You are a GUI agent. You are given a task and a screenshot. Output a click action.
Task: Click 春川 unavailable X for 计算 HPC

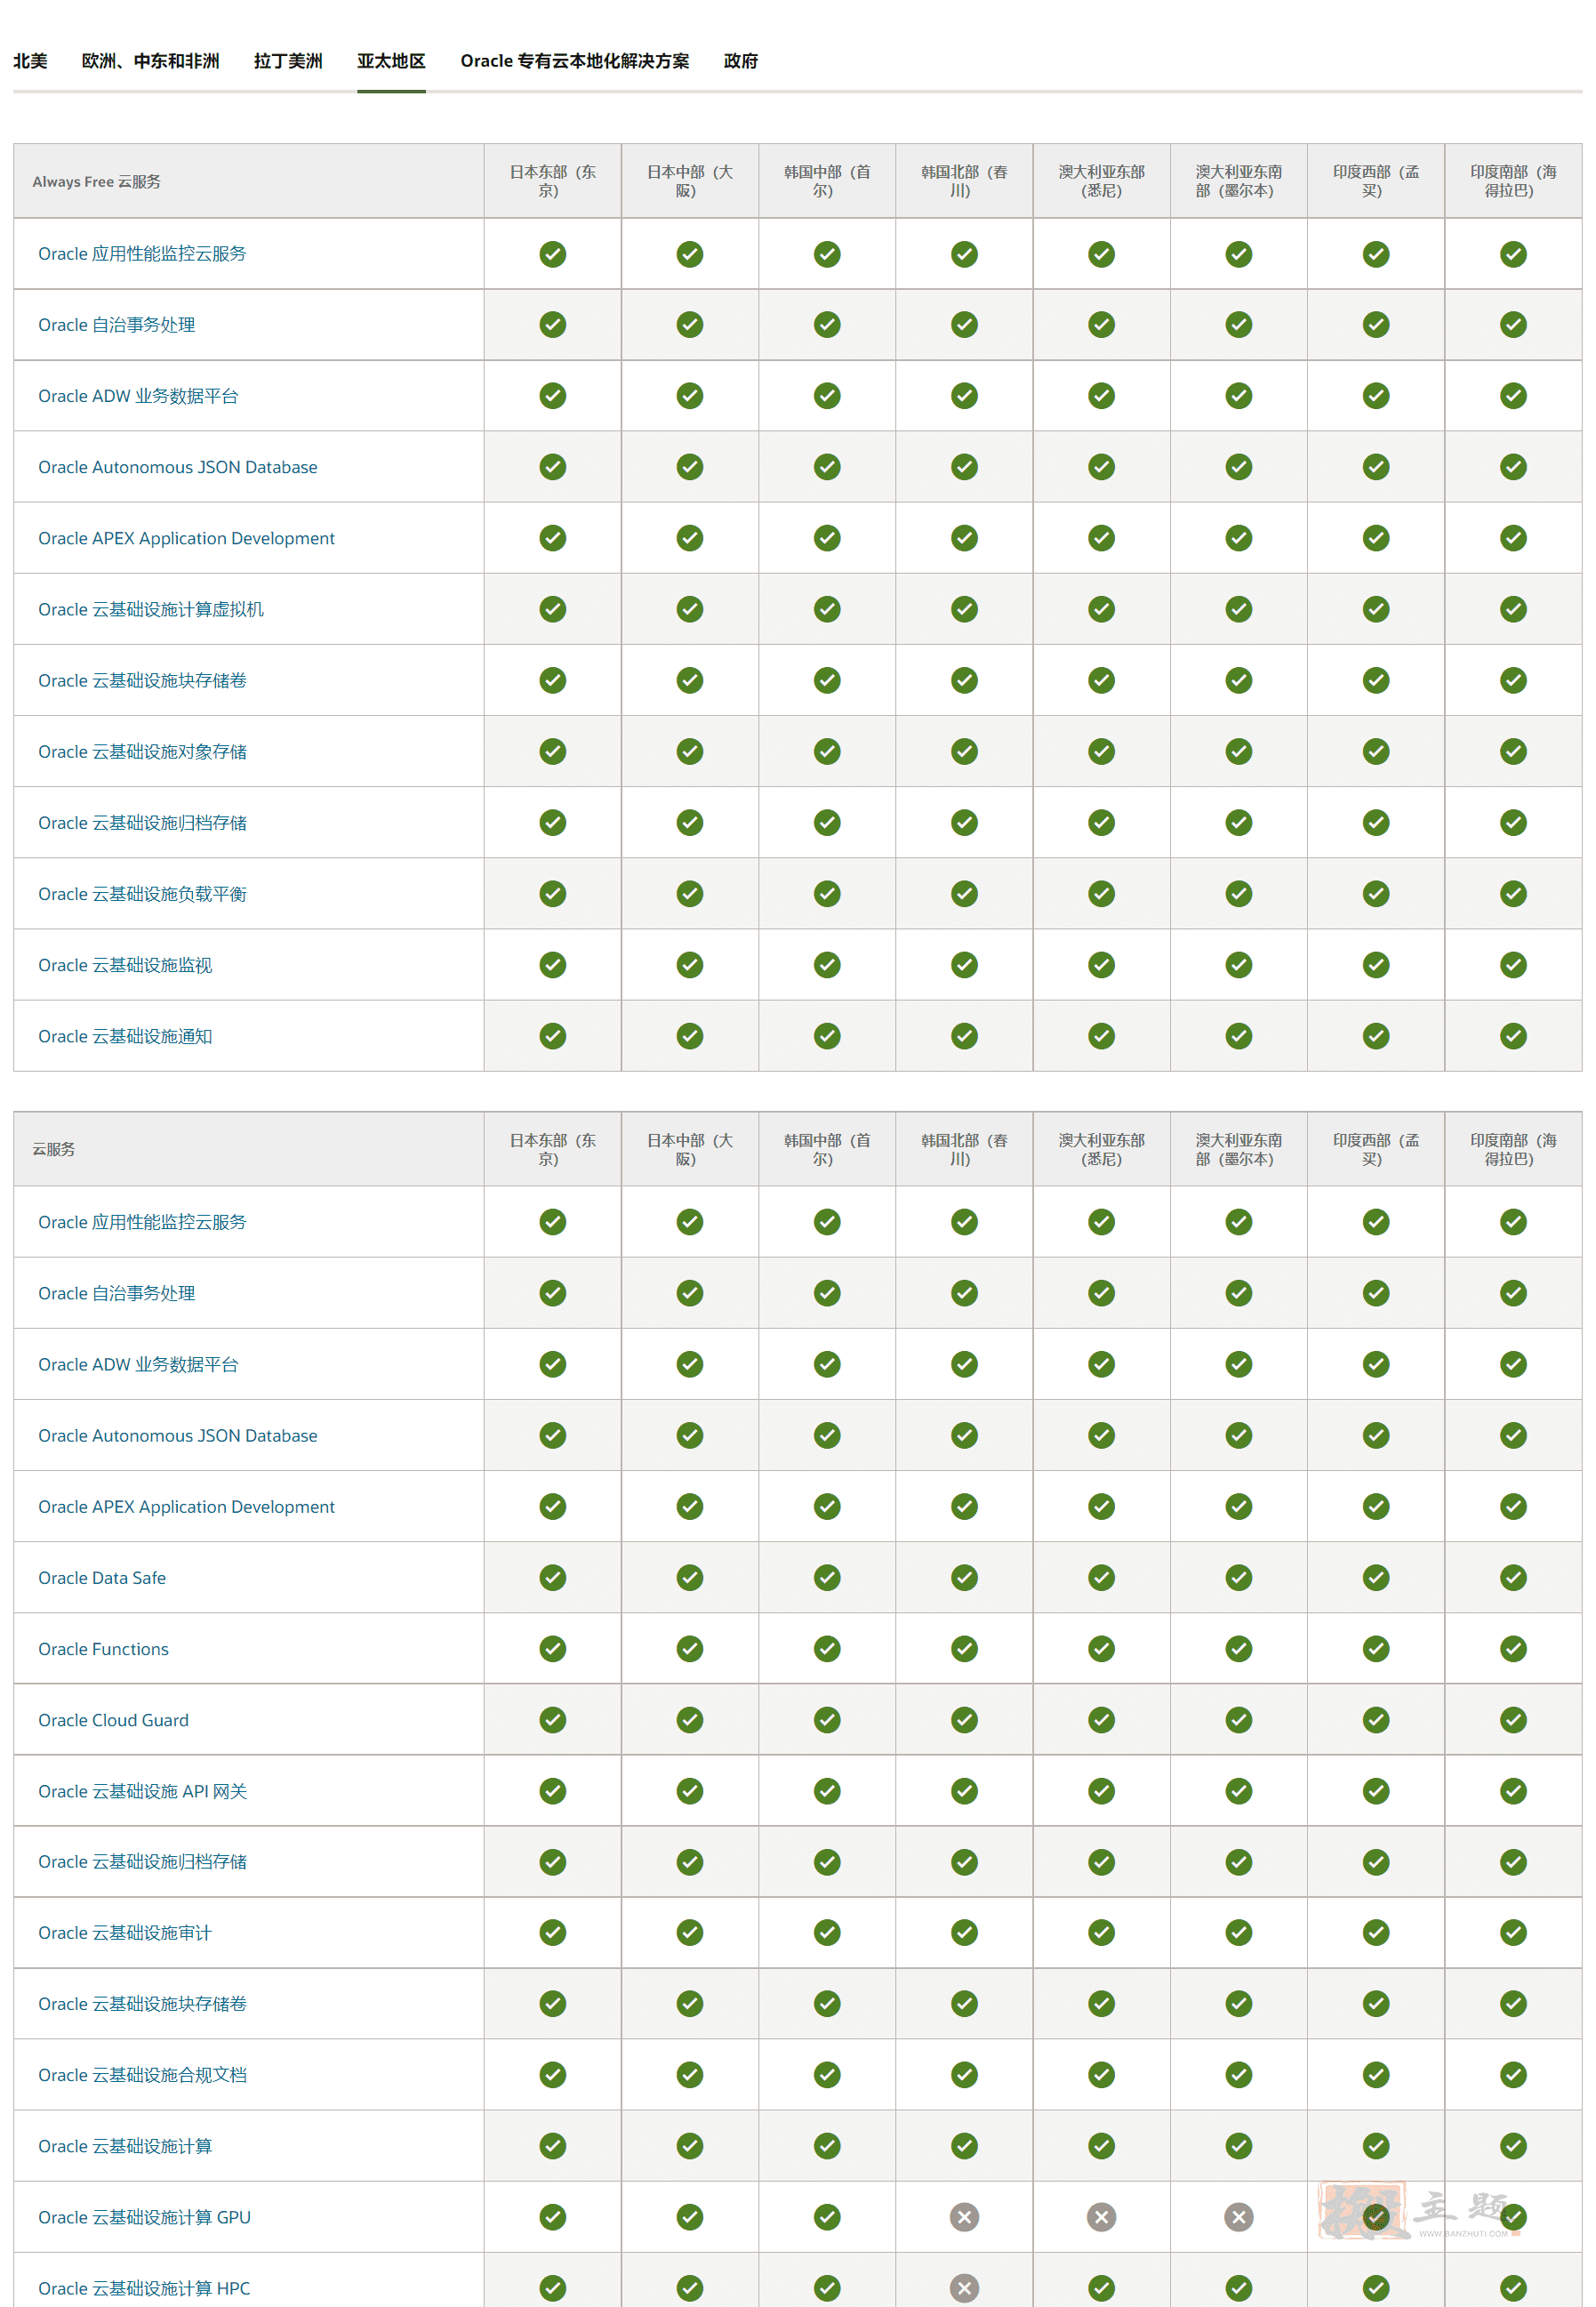pos(964,2288)
